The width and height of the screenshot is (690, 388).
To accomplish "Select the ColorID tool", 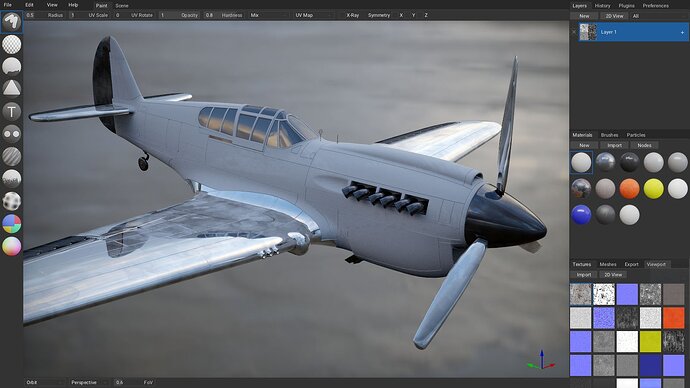I will pyautogui.click(x=11, y=223).
